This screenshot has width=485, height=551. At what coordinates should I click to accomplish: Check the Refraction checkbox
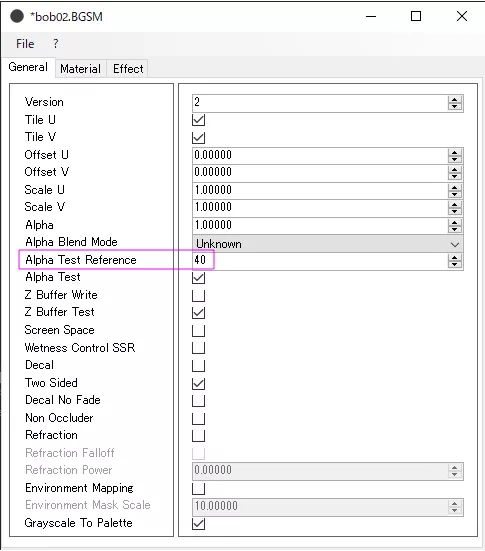coord(199,436)
